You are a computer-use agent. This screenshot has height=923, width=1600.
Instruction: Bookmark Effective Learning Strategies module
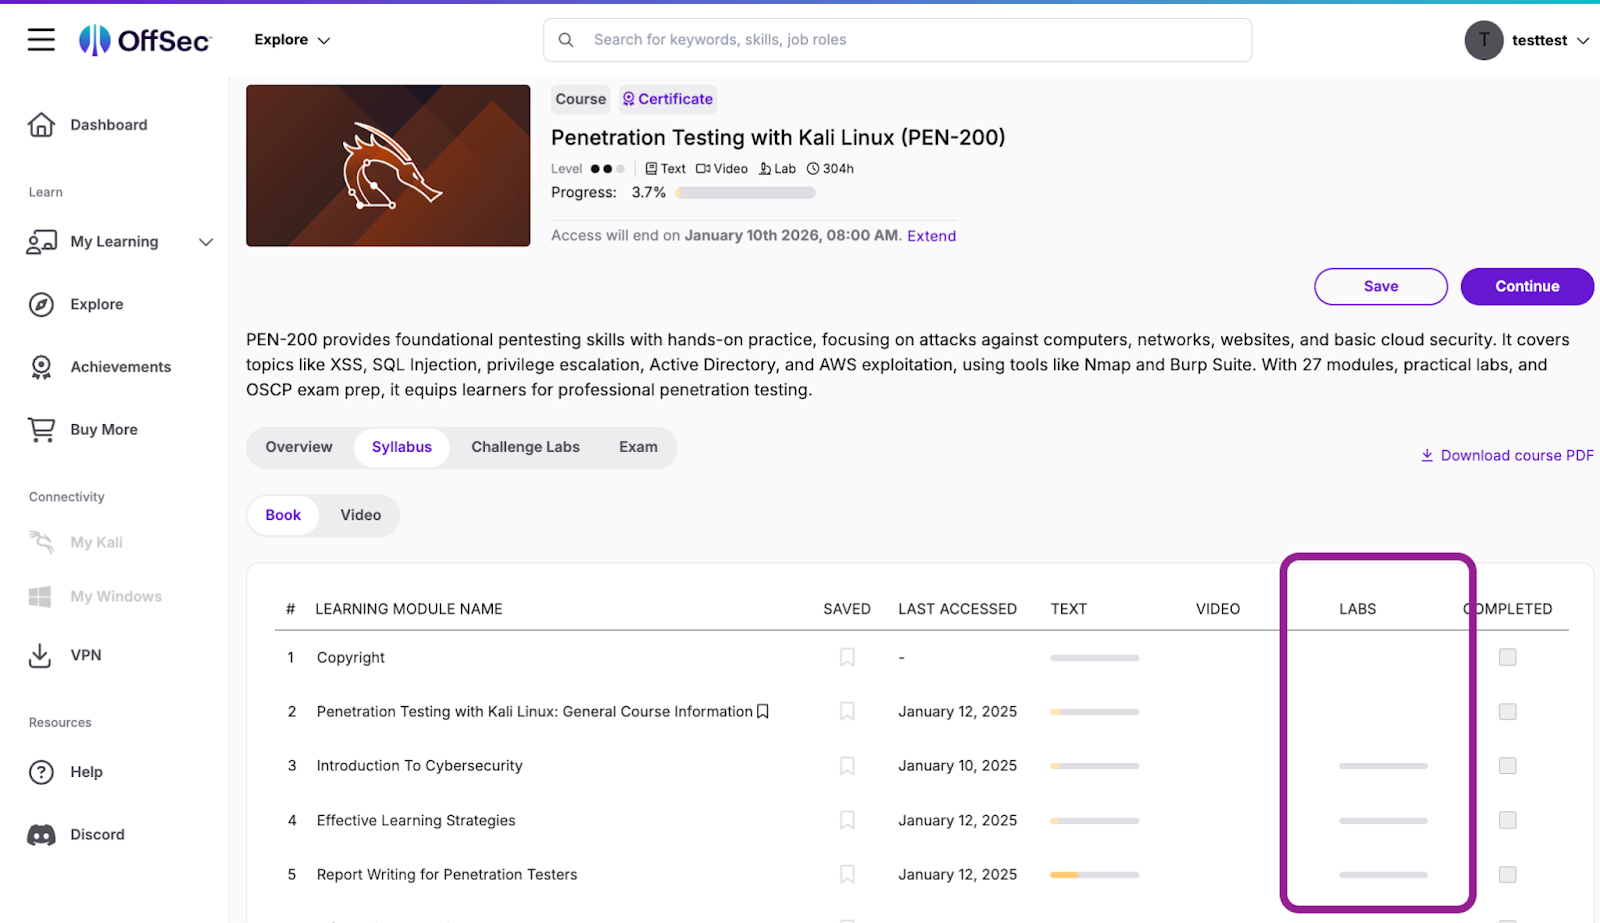tap(847, 820)
